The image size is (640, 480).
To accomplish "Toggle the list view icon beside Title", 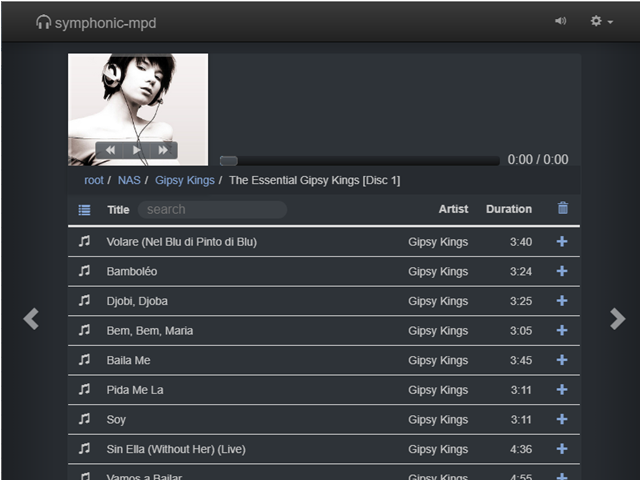I will pyautogui.click(x=84, y=210).
